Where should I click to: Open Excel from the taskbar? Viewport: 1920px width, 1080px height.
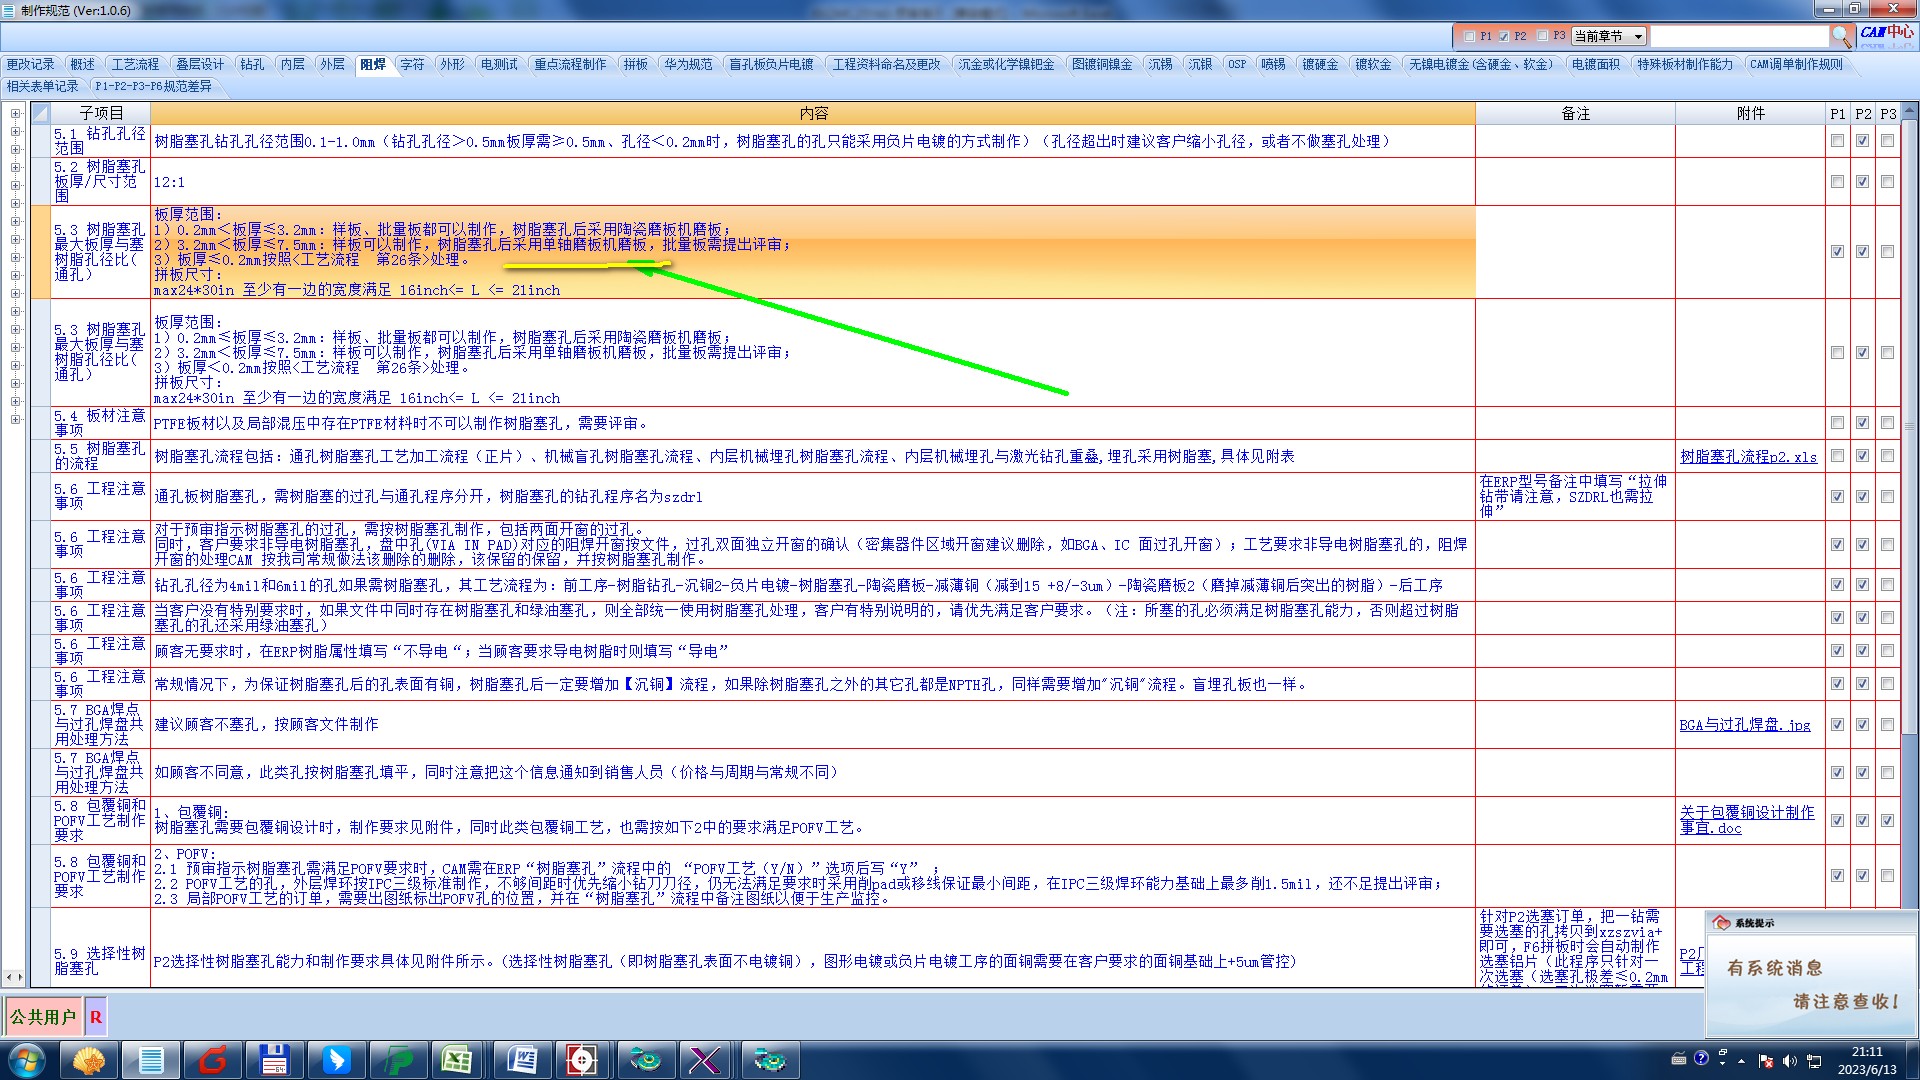pos(458,1059)
